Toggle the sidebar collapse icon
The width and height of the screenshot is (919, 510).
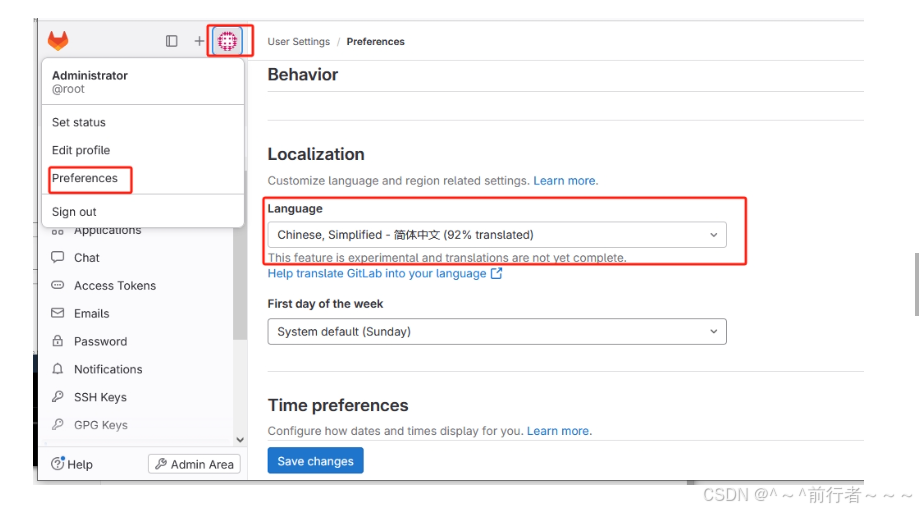[x=171, y=41]
